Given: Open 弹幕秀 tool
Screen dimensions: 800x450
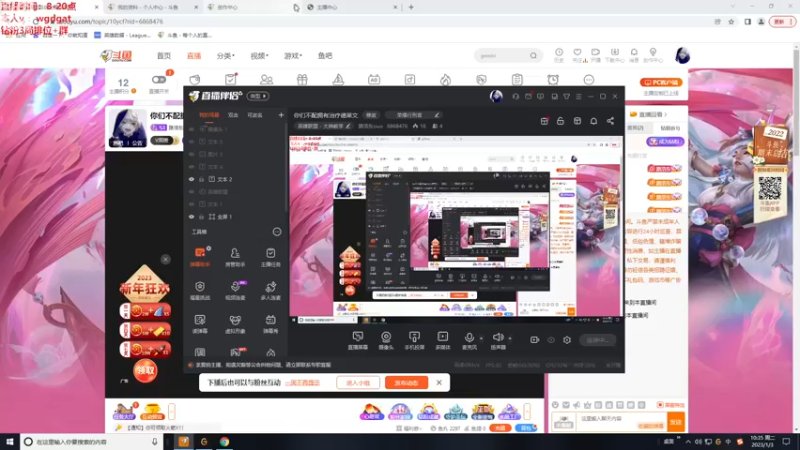Looking at the screenshot, I should pos(270,324).
